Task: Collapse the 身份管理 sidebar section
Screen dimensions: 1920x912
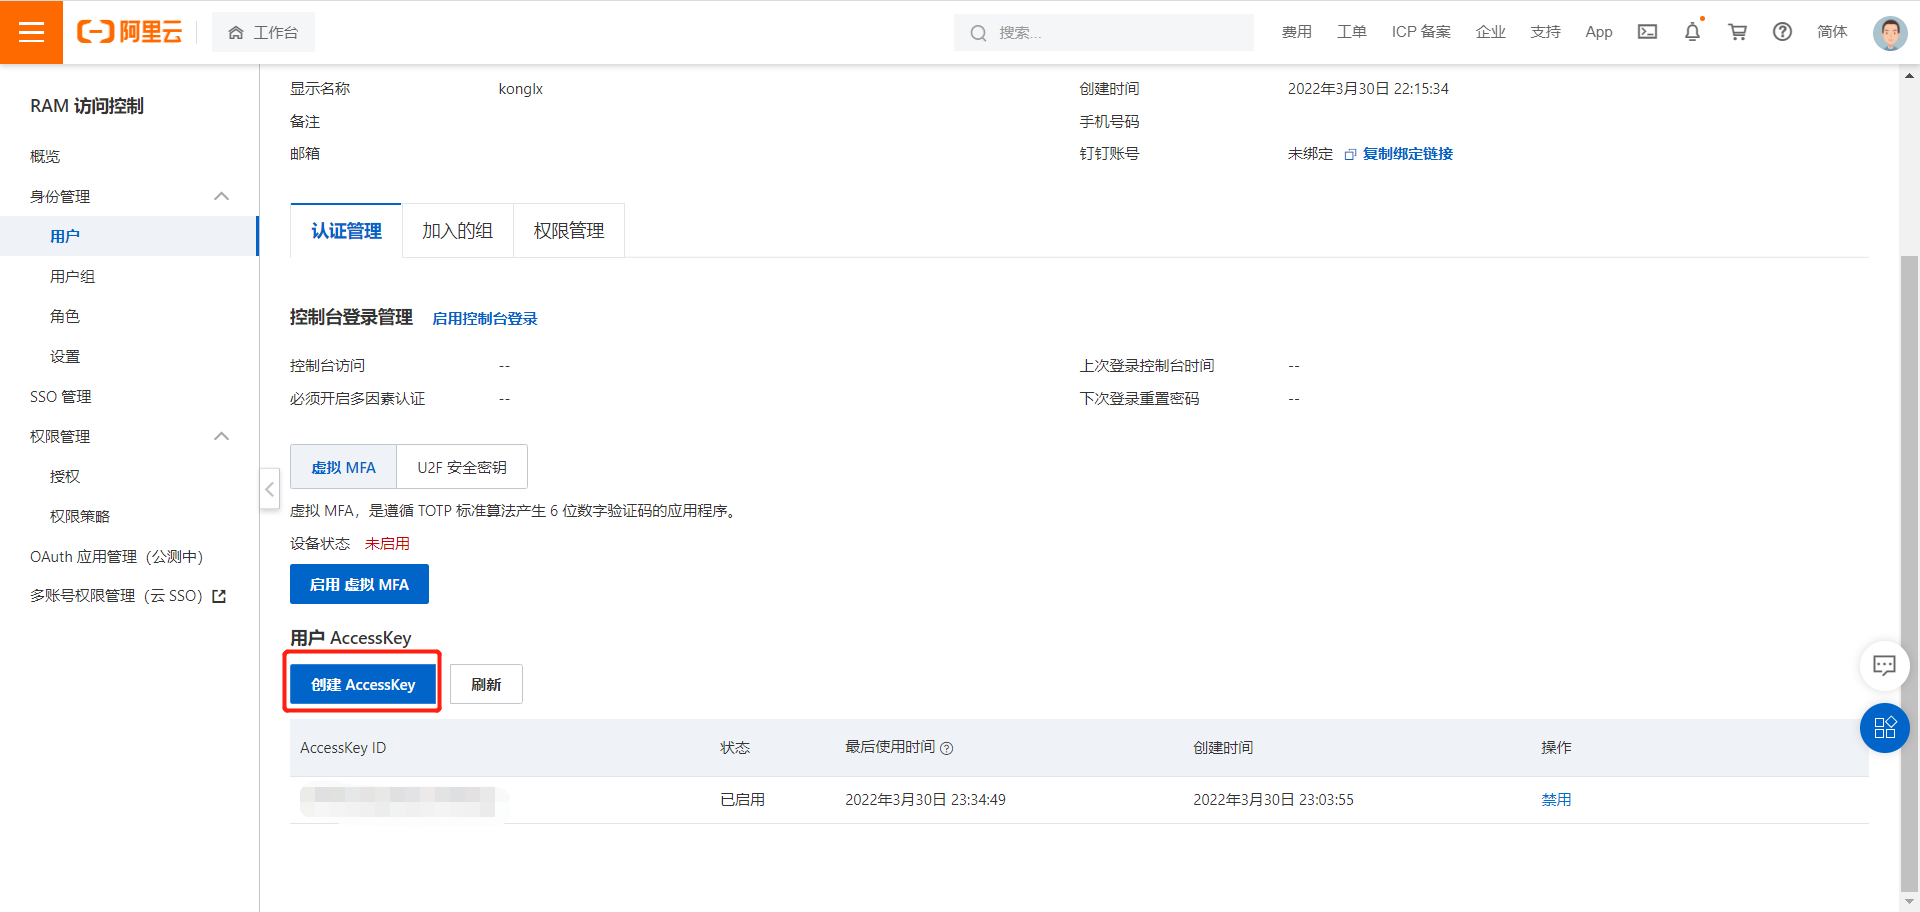Action: click(x=222, y=197)
